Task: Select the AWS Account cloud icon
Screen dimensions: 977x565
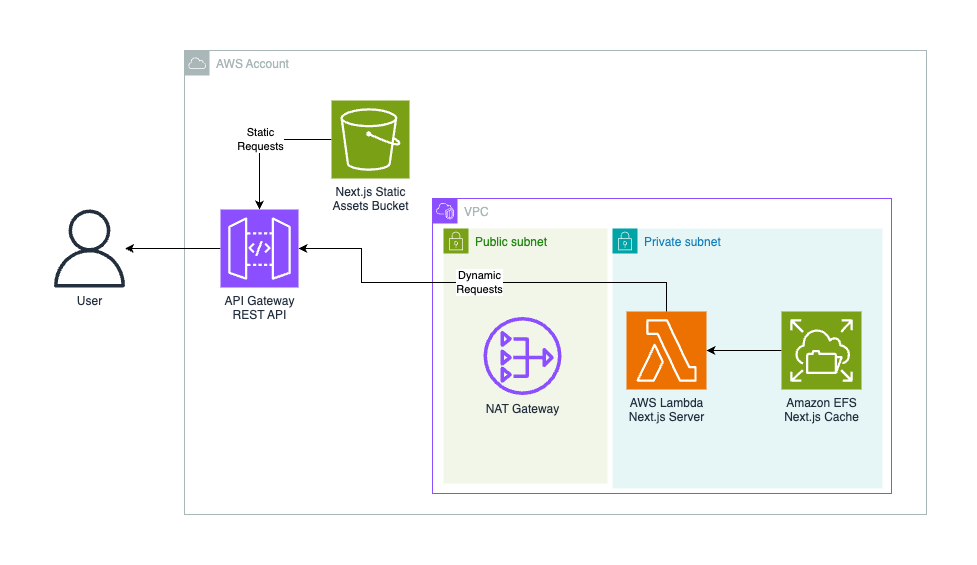Action: (x=197, y=64)
